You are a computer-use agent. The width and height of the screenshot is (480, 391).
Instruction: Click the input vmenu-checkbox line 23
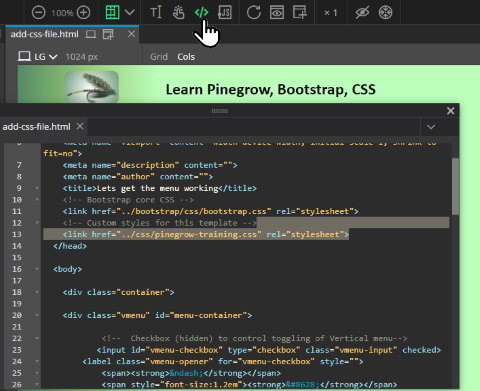coord(269,350)
